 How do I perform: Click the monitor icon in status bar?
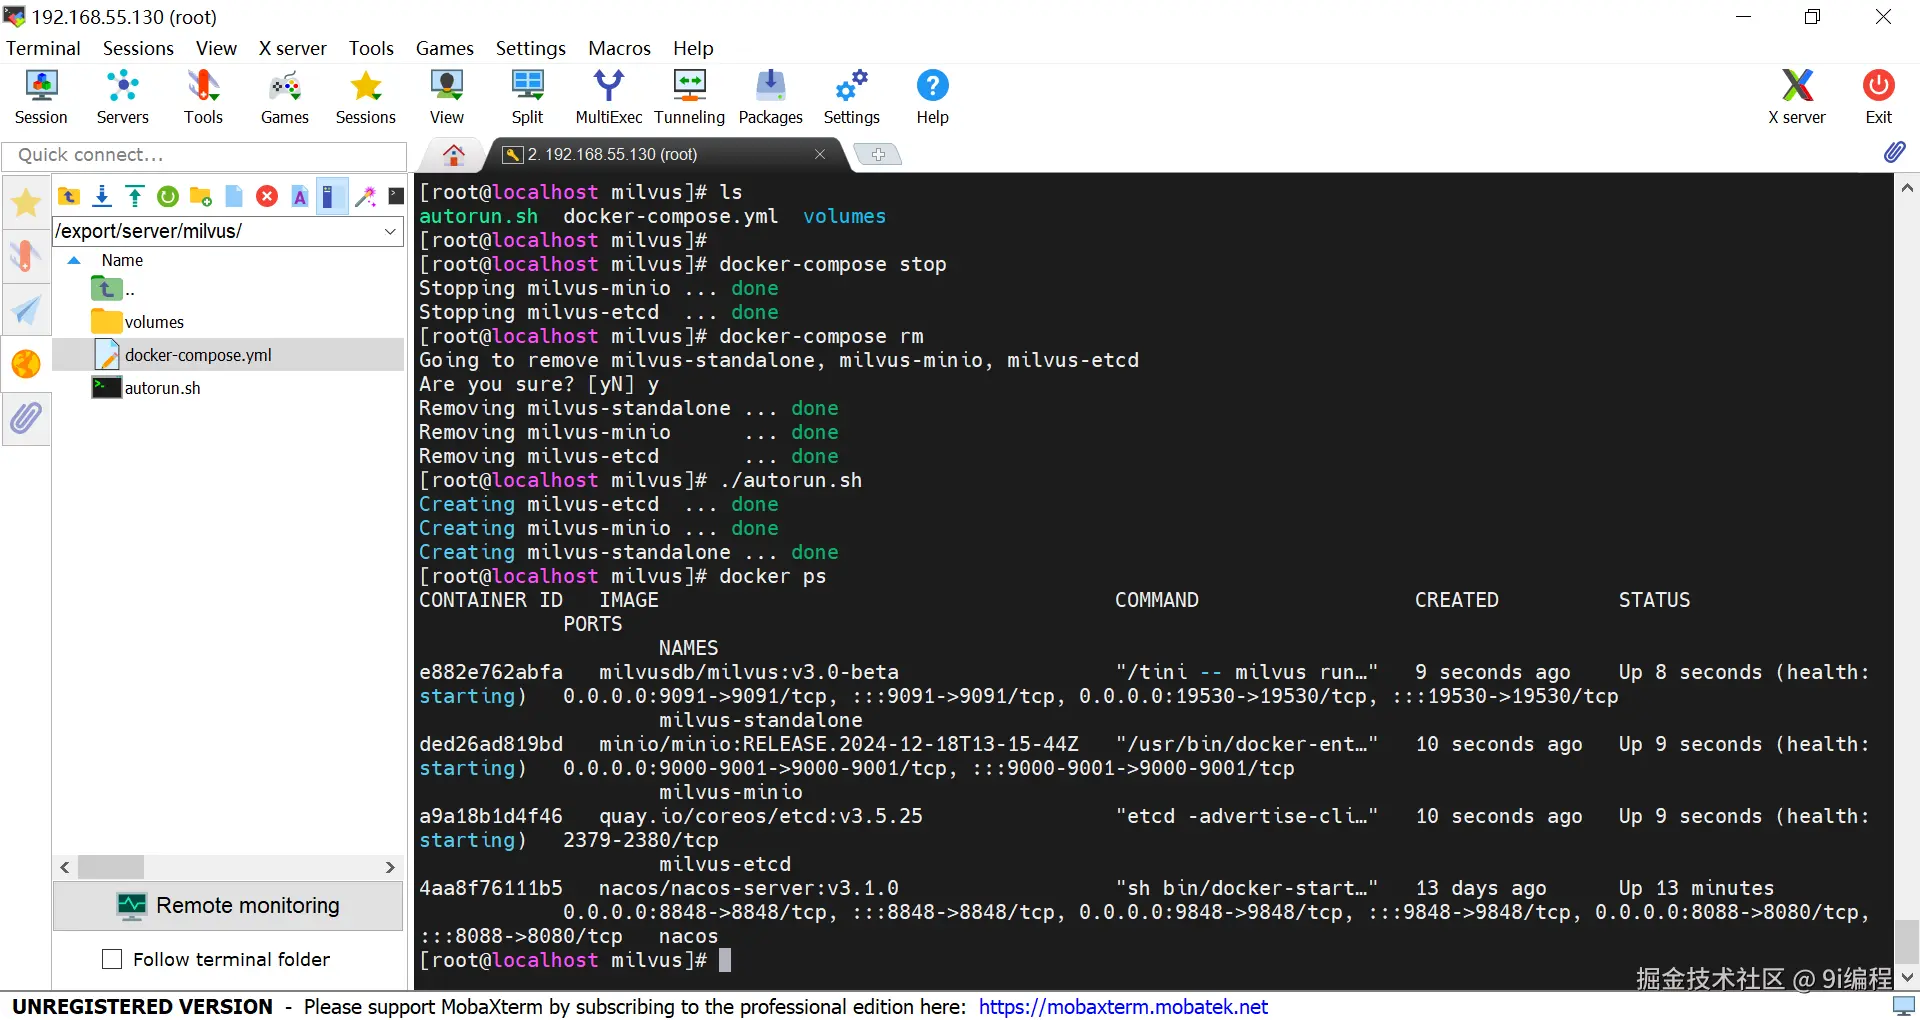point(1903,1006)
